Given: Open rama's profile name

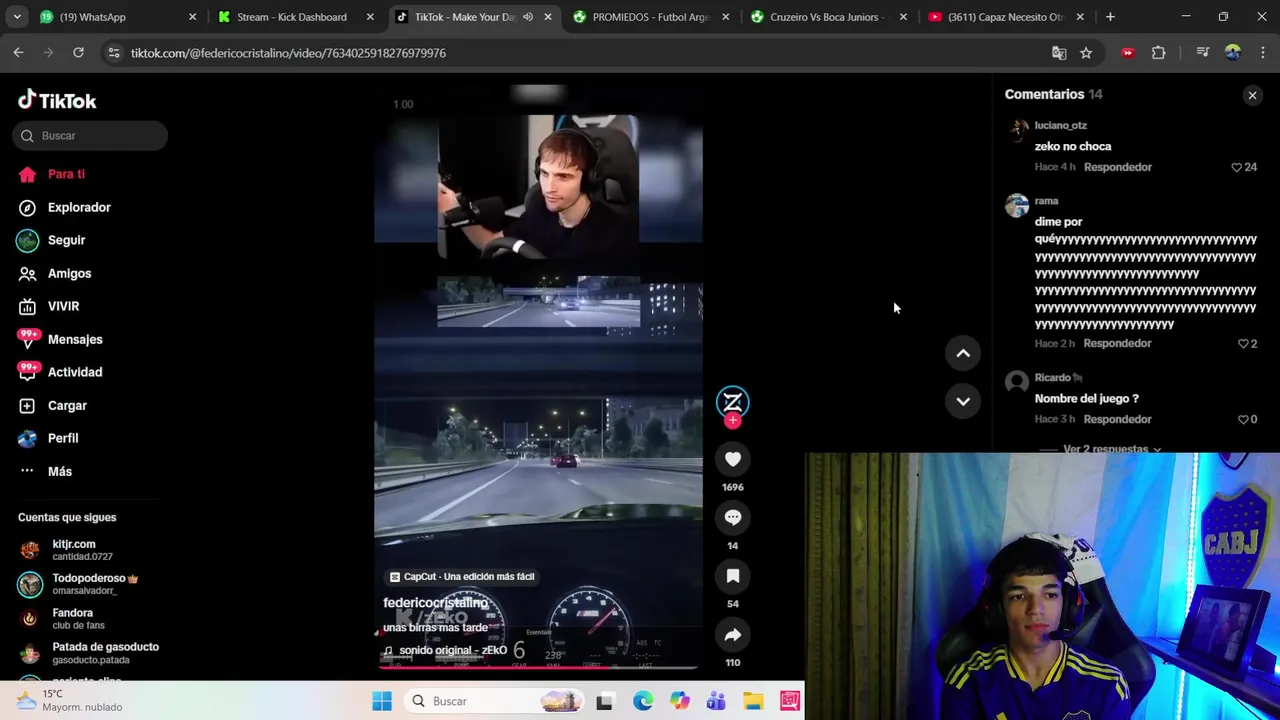Looking at the screenshot, I should coord(1046,201).
